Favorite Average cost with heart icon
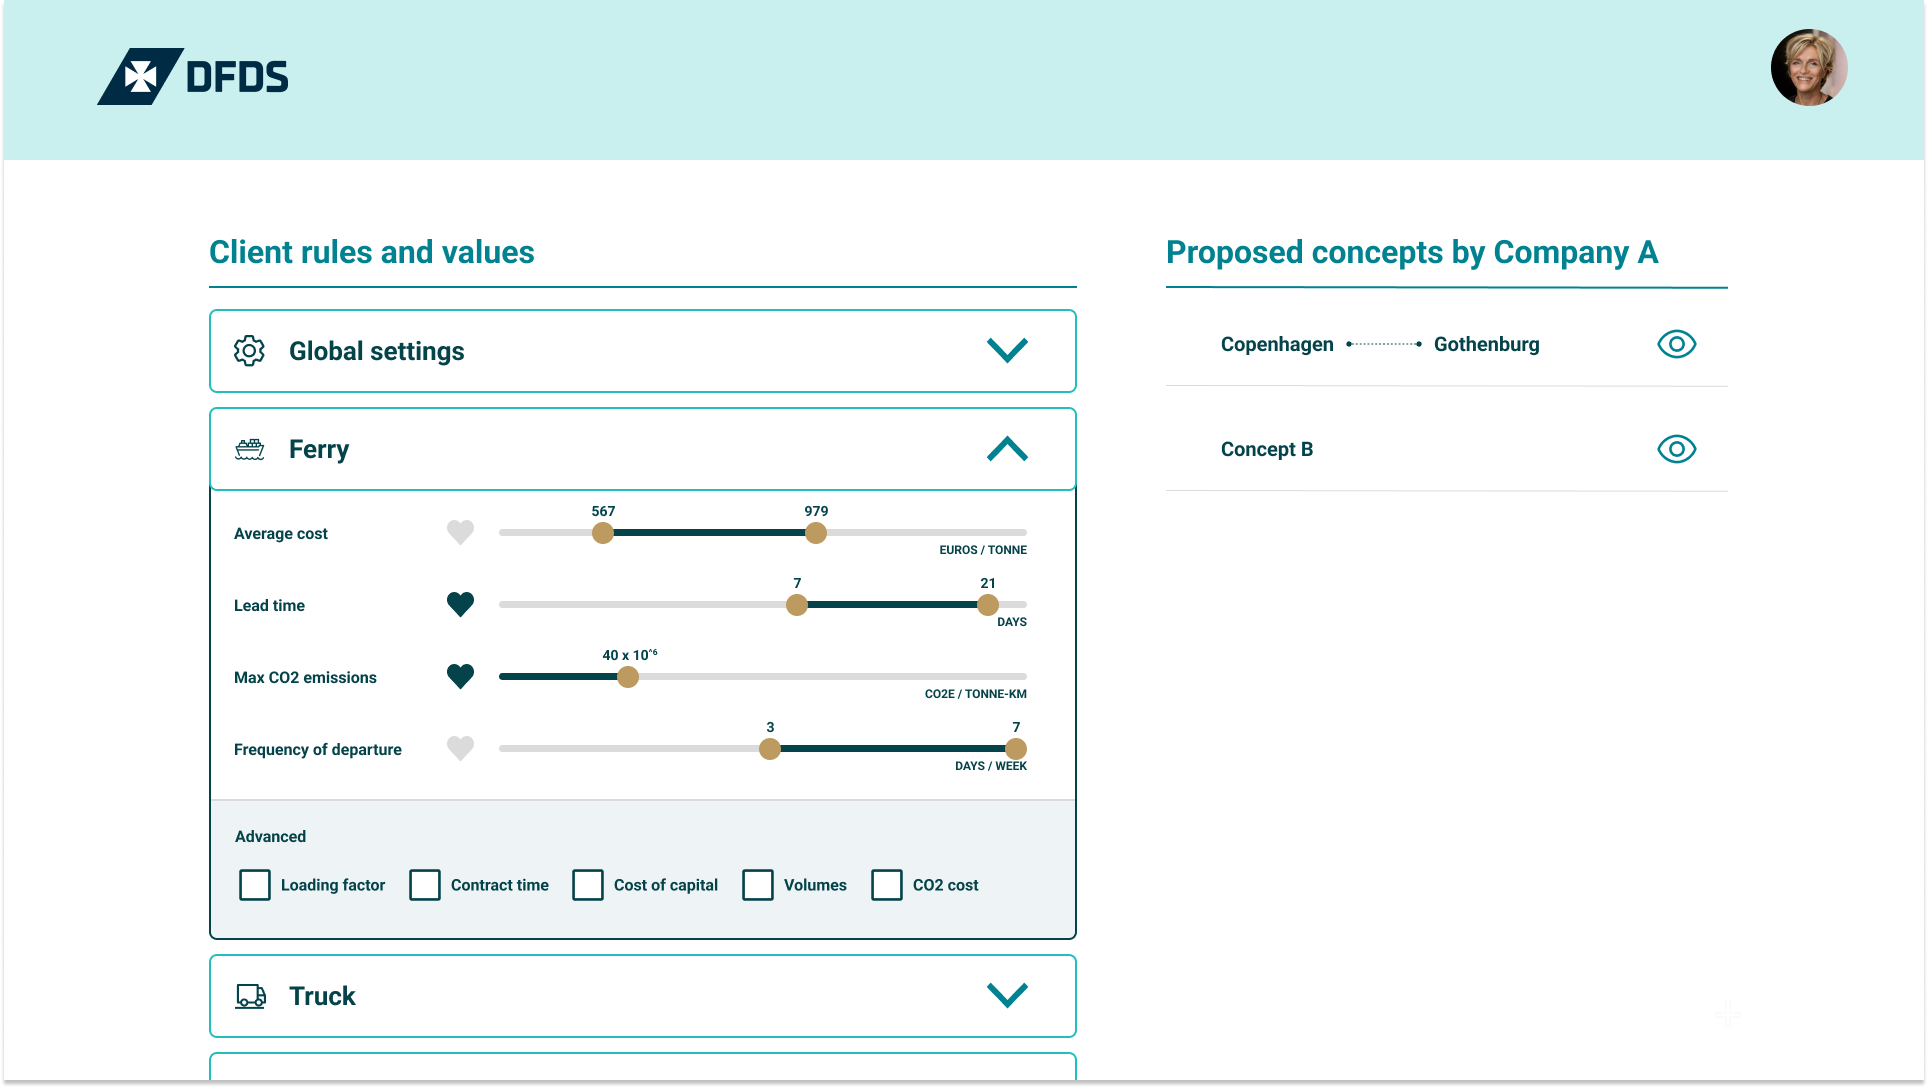 tap(460, 532)
